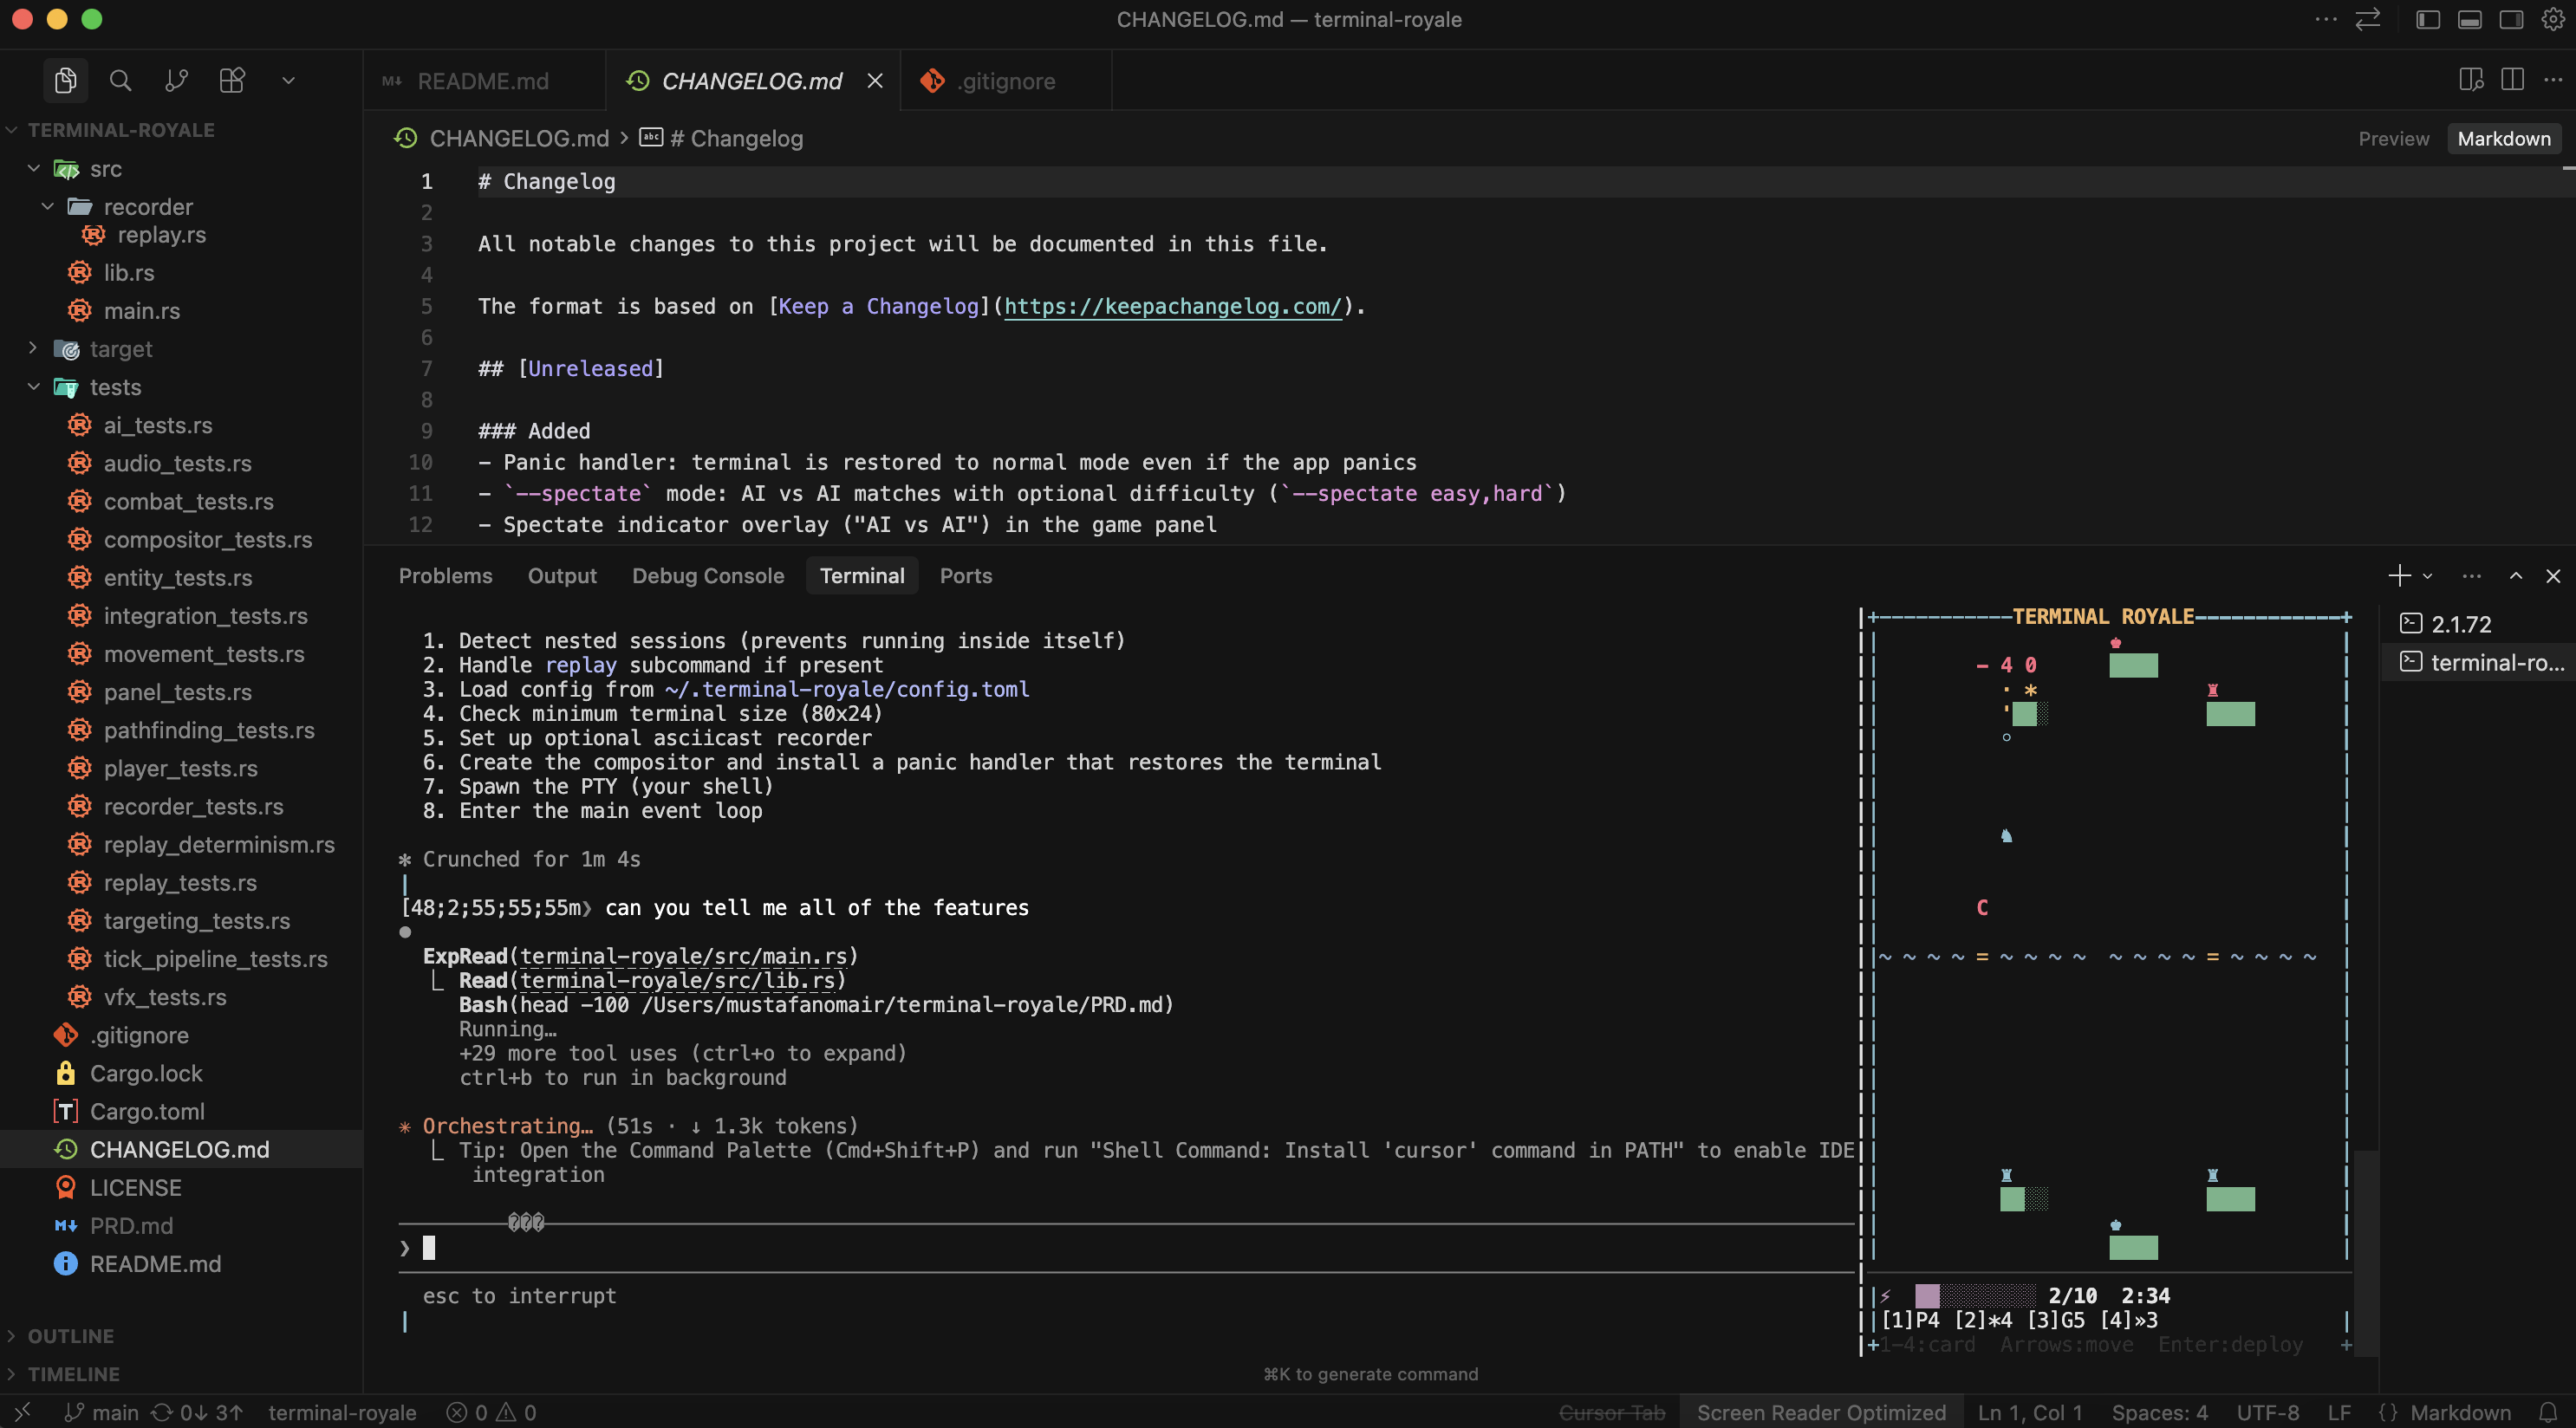Click the split editor right icon

[2512, 80]
